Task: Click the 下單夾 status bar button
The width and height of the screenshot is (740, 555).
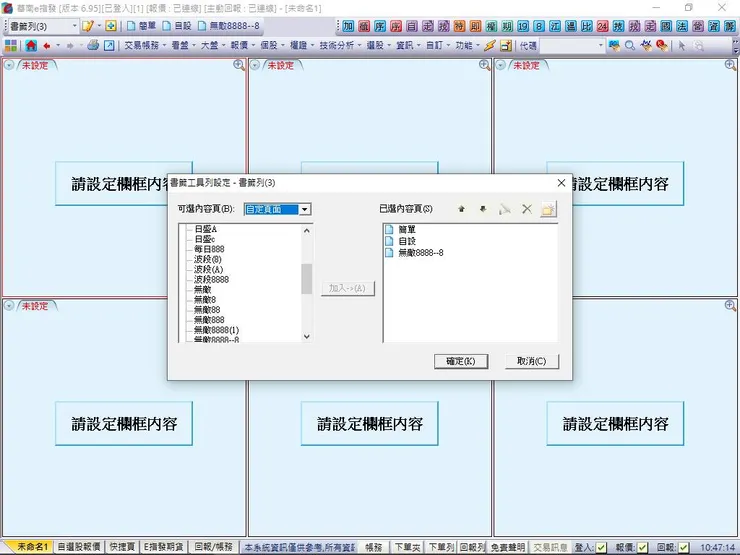Action: point(407,547)
